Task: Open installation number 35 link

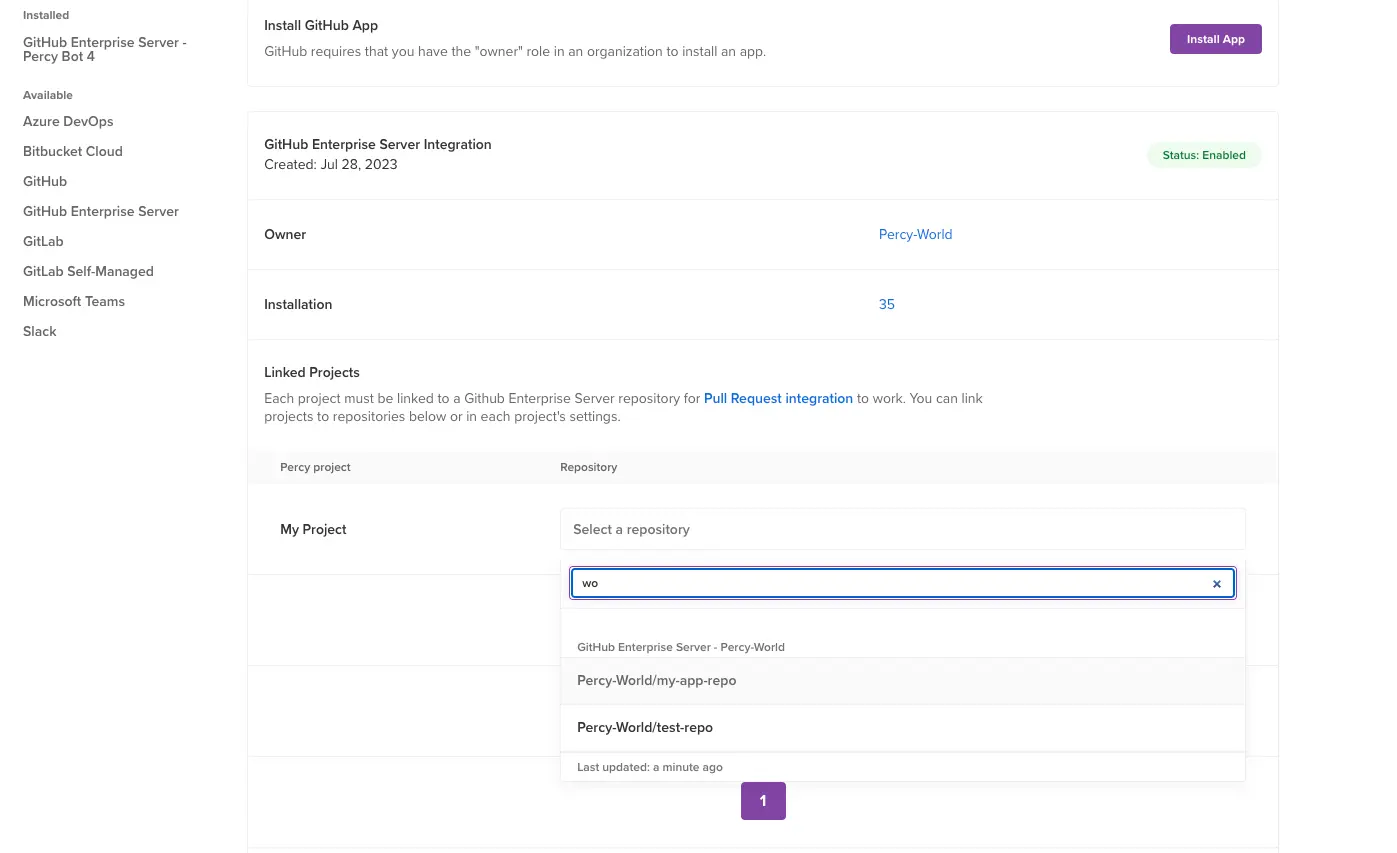Action: pos(886,305)
